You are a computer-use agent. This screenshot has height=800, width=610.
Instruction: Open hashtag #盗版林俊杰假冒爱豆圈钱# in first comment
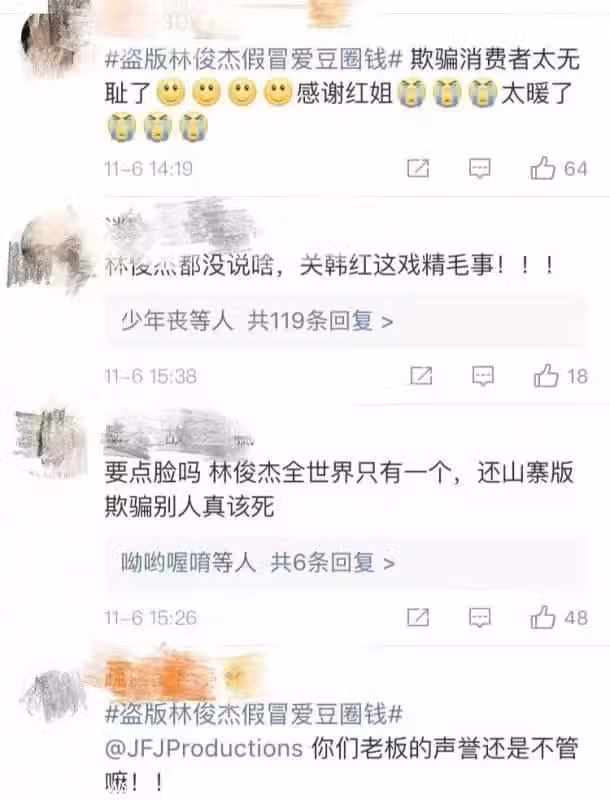pyautogui.click(x=254, y=60)
